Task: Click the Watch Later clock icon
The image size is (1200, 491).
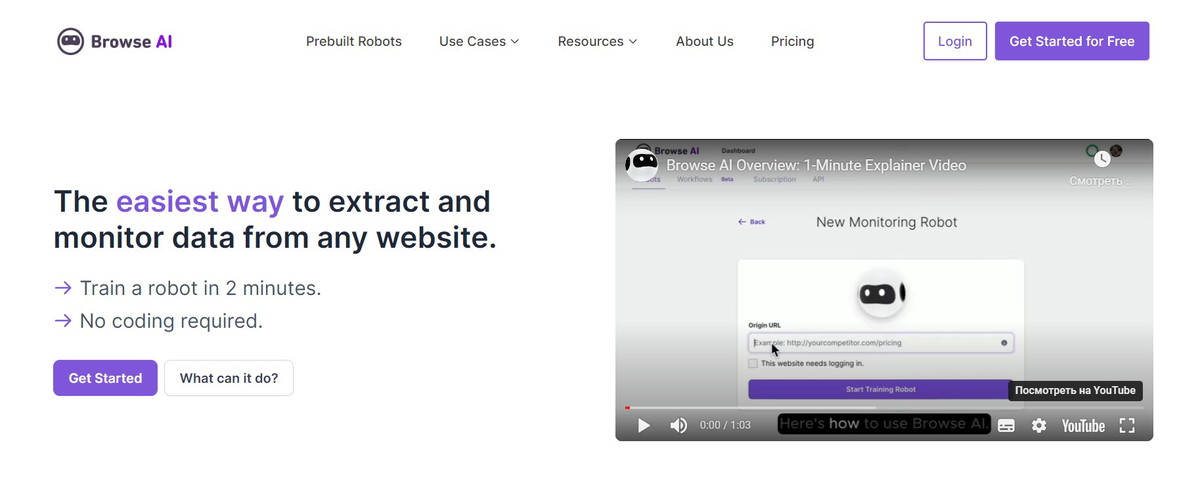Action: point(1102,159)
